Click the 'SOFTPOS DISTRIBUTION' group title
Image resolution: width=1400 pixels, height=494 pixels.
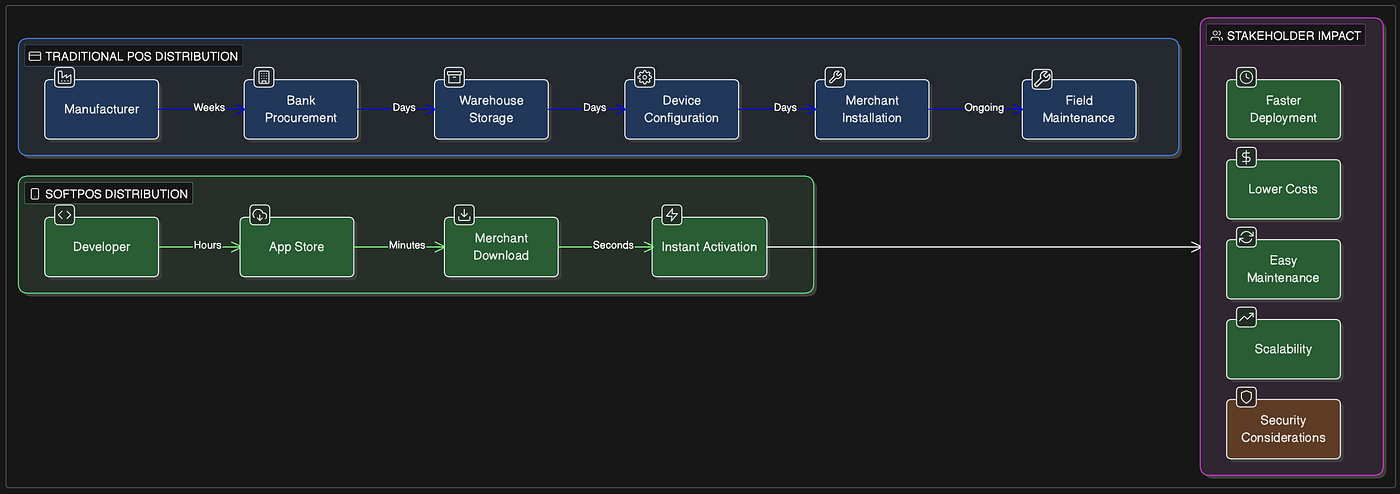tap(116, 194)
